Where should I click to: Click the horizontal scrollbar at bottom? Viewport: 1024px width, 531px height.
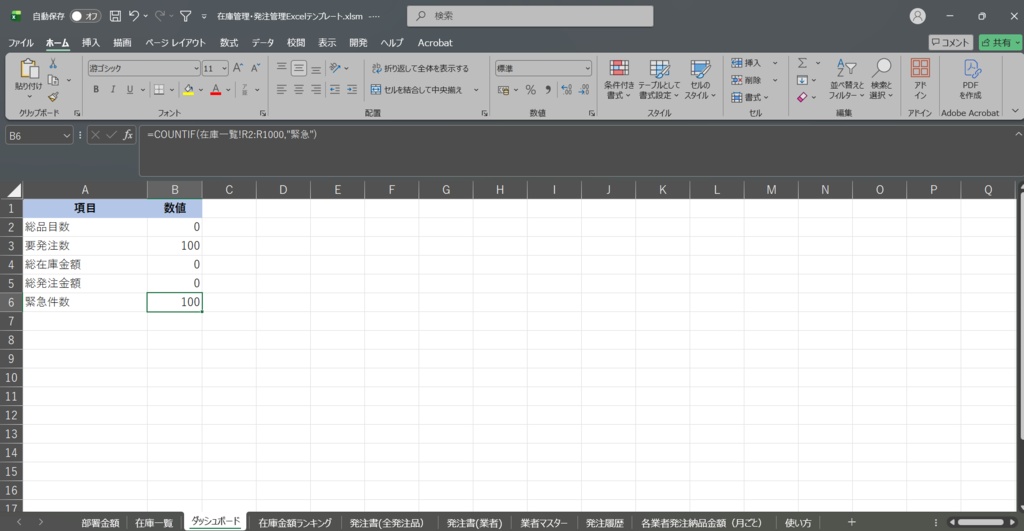982,522
